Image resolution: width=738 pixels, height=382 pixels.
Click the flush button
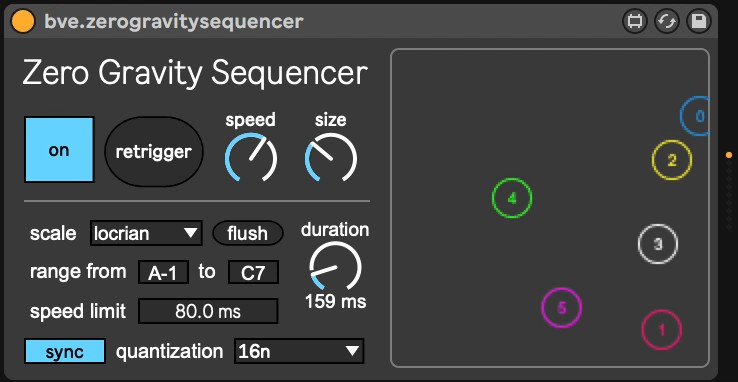248,233
